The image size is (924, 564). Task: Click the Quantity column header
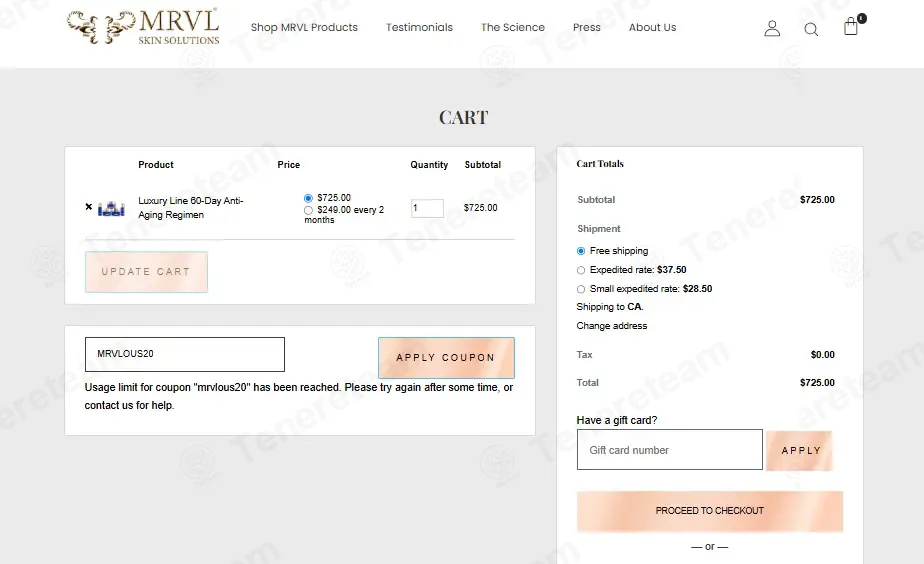(x=429, y=165)
